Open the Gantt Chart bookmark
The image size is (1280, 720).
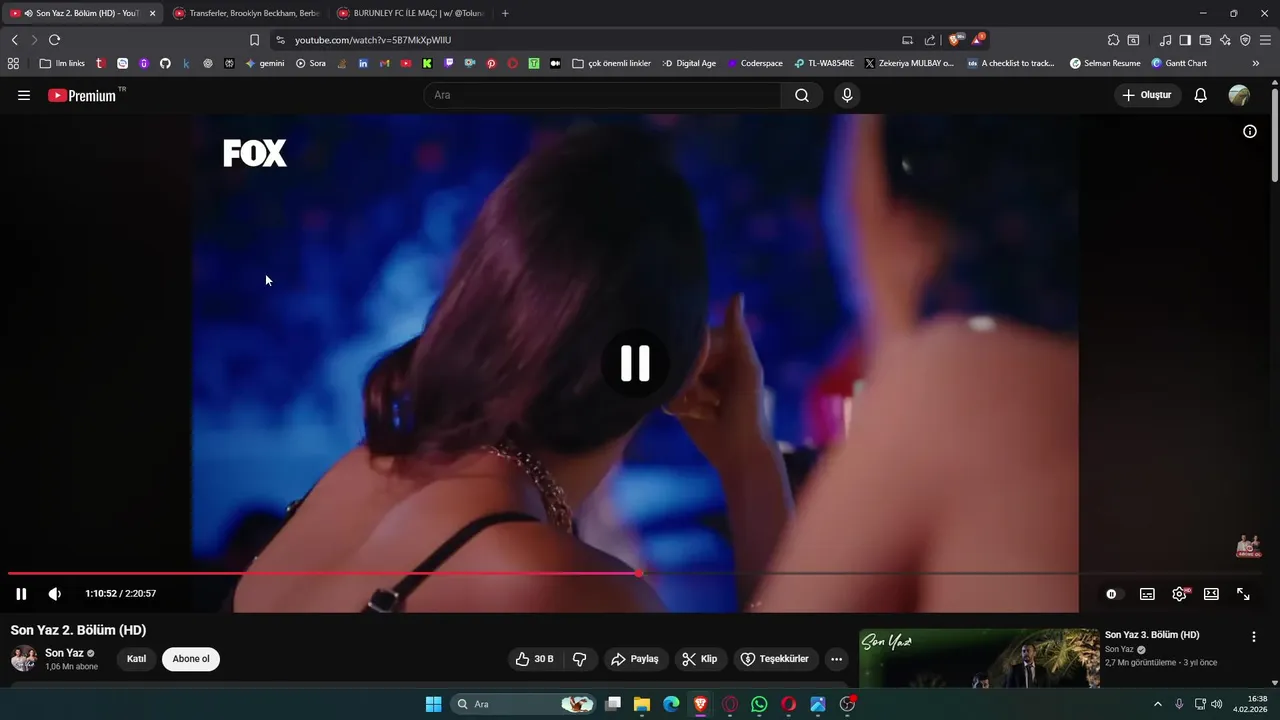tap(1179, 63)
